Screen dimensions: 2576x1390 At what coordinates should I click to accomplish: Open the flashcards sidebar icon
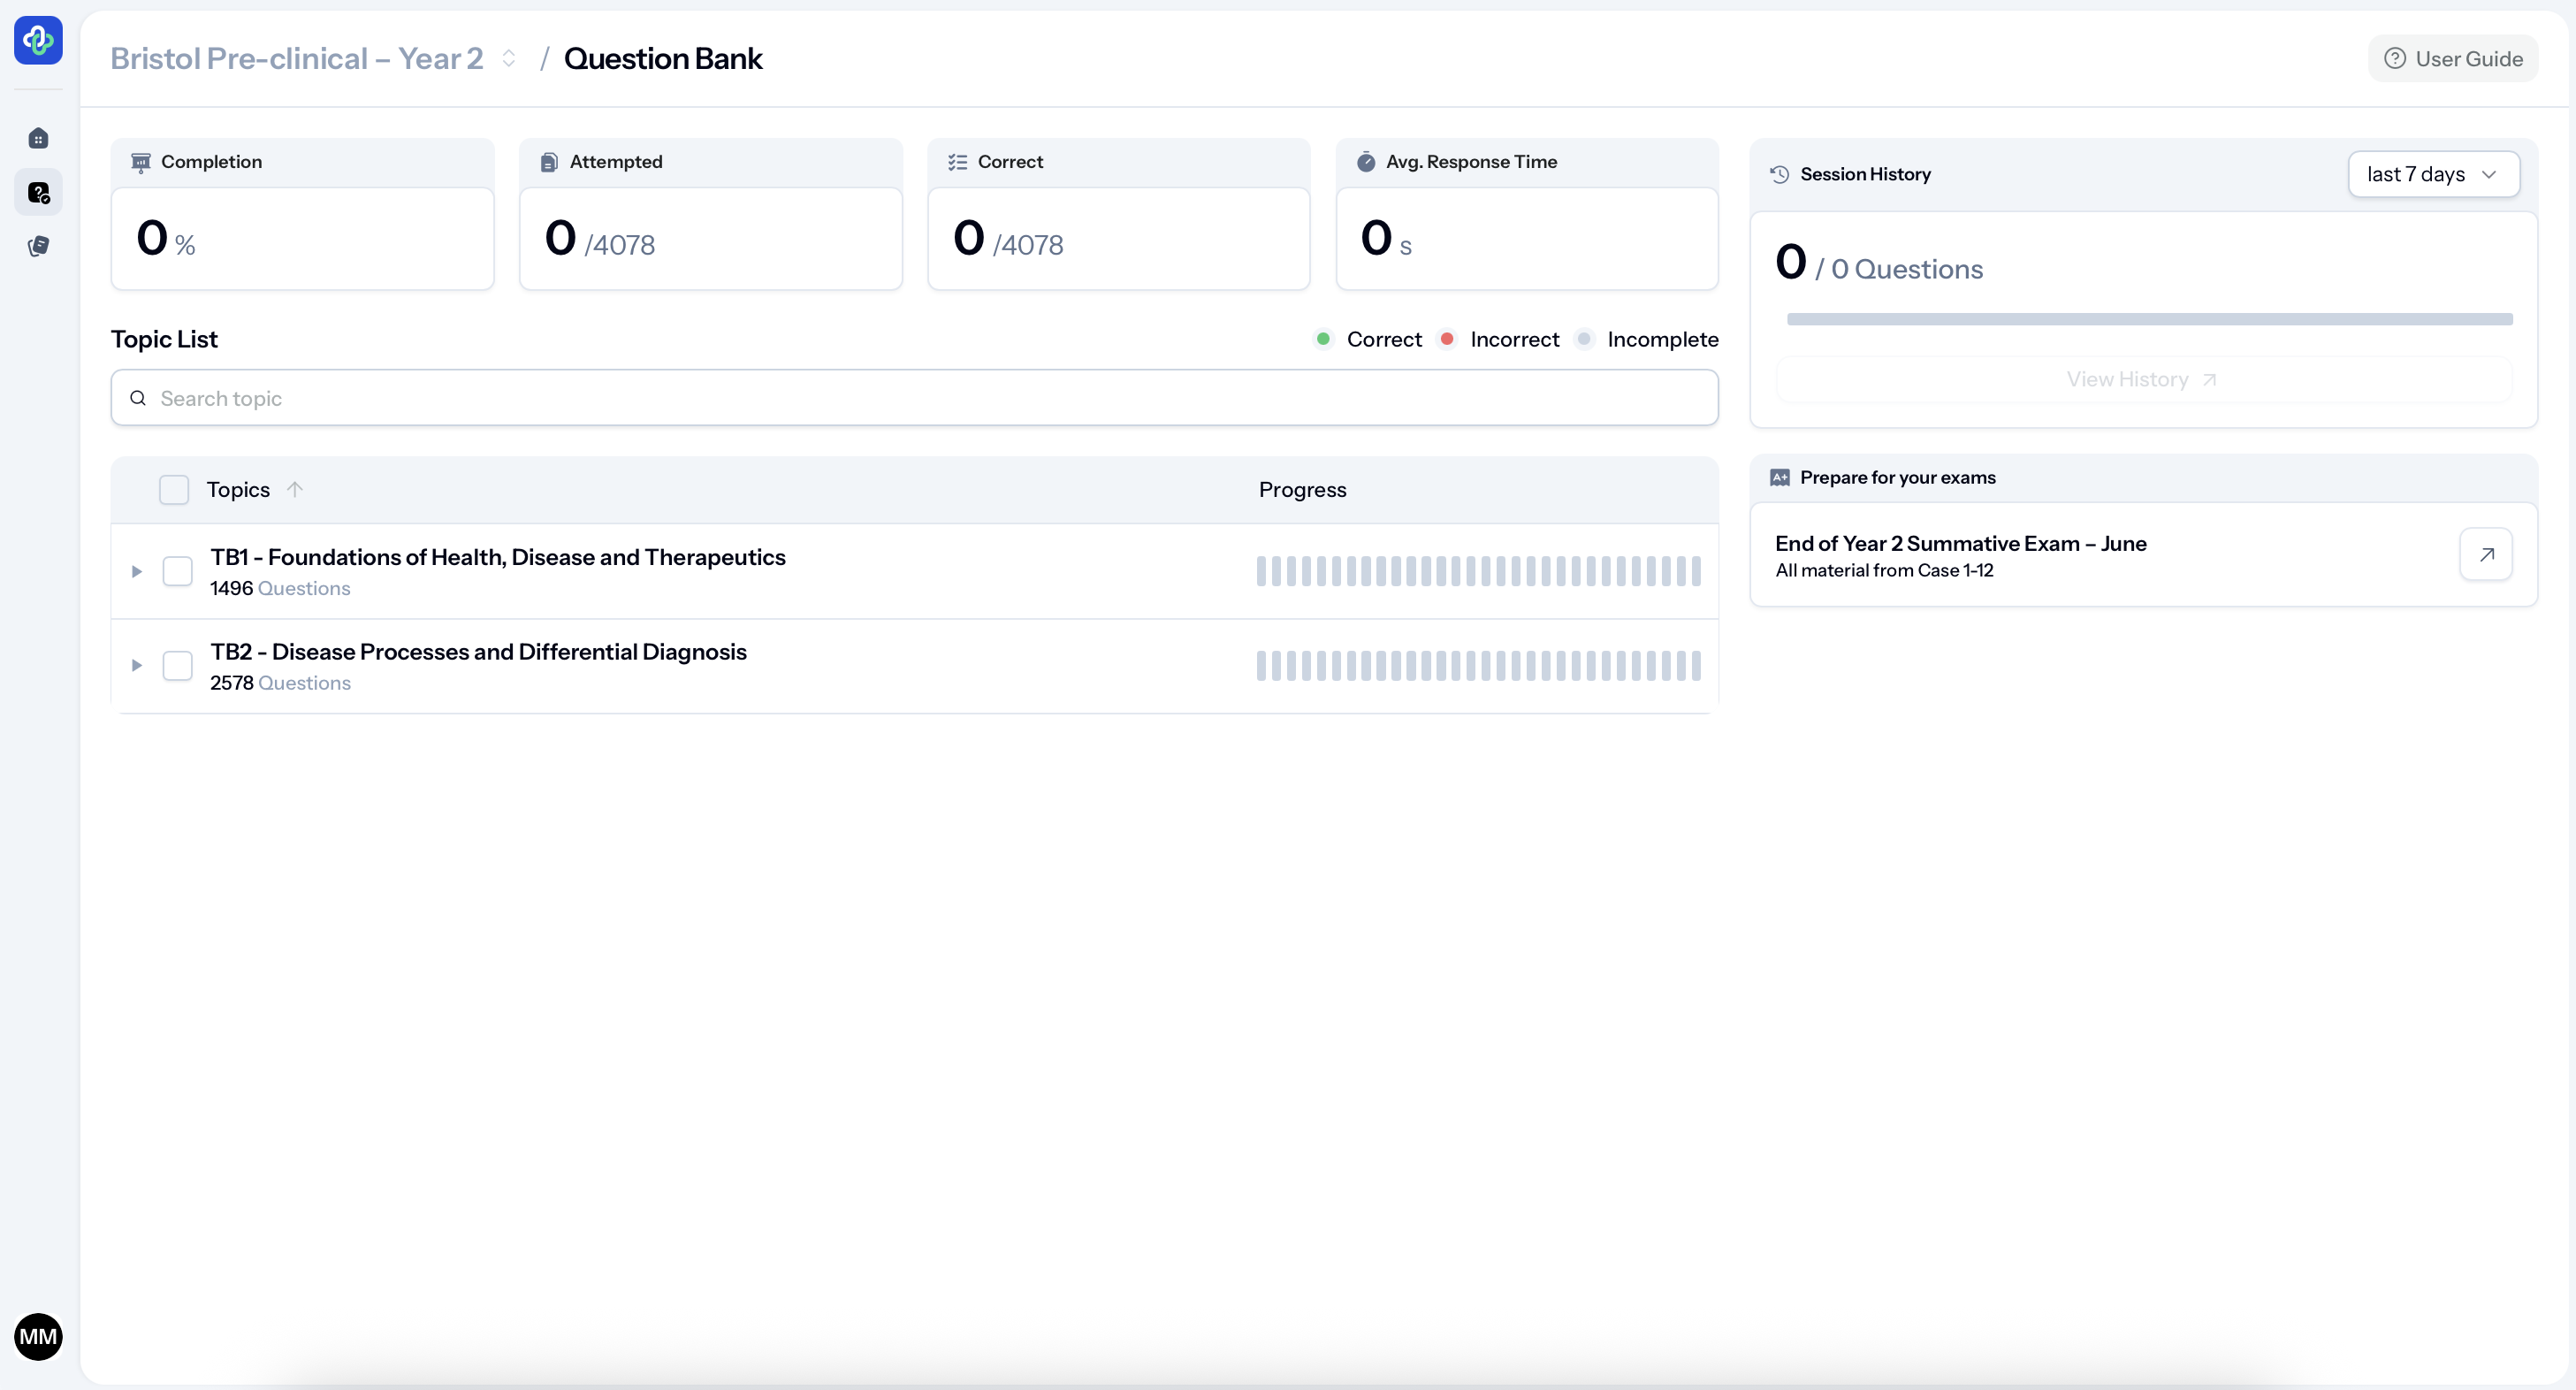(38, 246)
